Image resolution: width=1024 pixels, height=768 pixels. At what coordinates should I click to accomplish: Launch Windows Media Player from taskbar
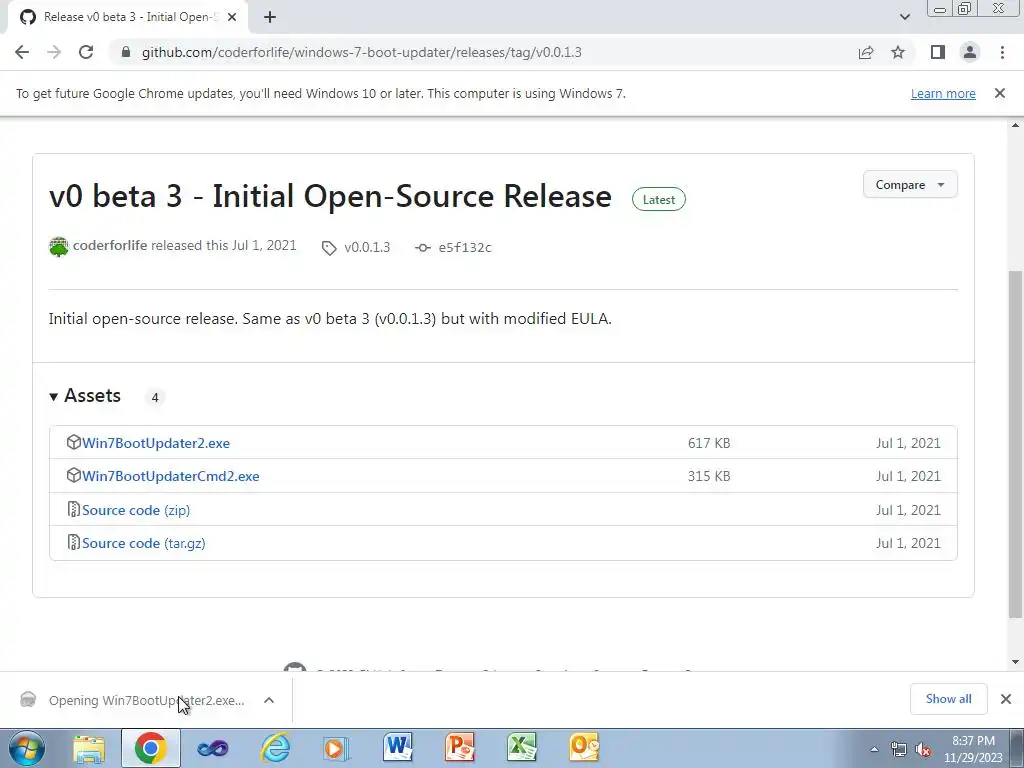[336, 748]
